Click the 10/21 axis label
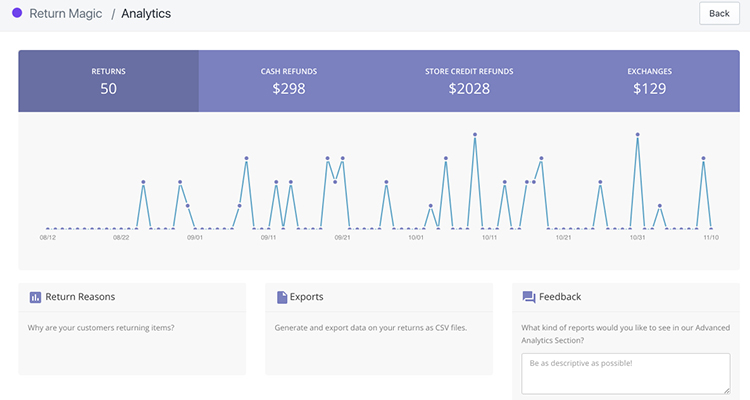Screen dimensions: 750x400 click(563, 237)
